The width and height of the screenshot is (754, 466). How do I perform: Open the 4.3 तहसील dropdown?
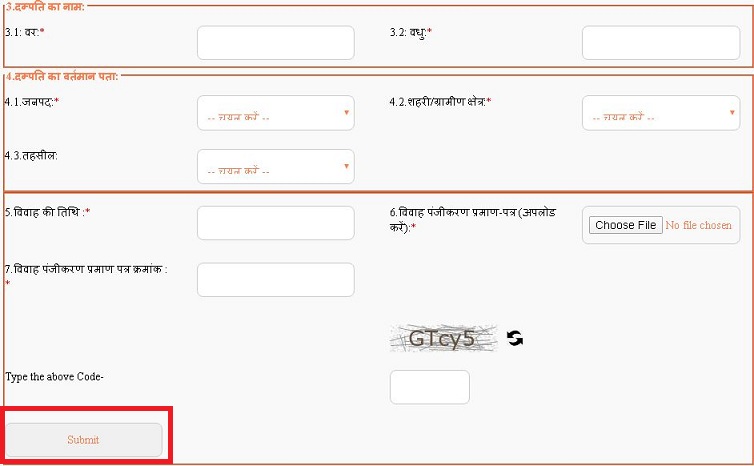tap(275, 167)
